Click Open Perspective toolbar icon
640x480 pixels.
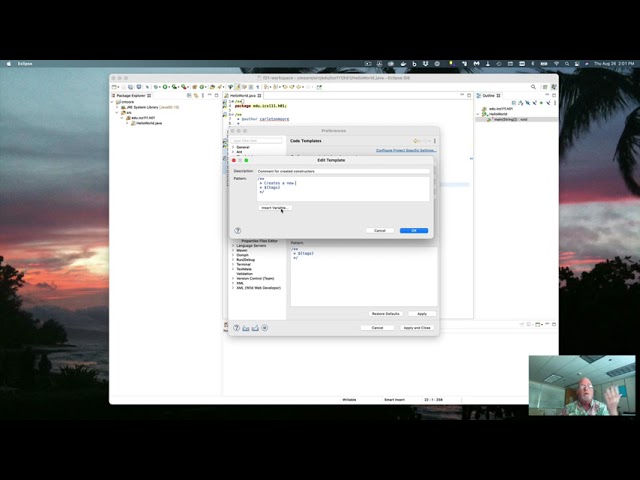click(545, 87)
